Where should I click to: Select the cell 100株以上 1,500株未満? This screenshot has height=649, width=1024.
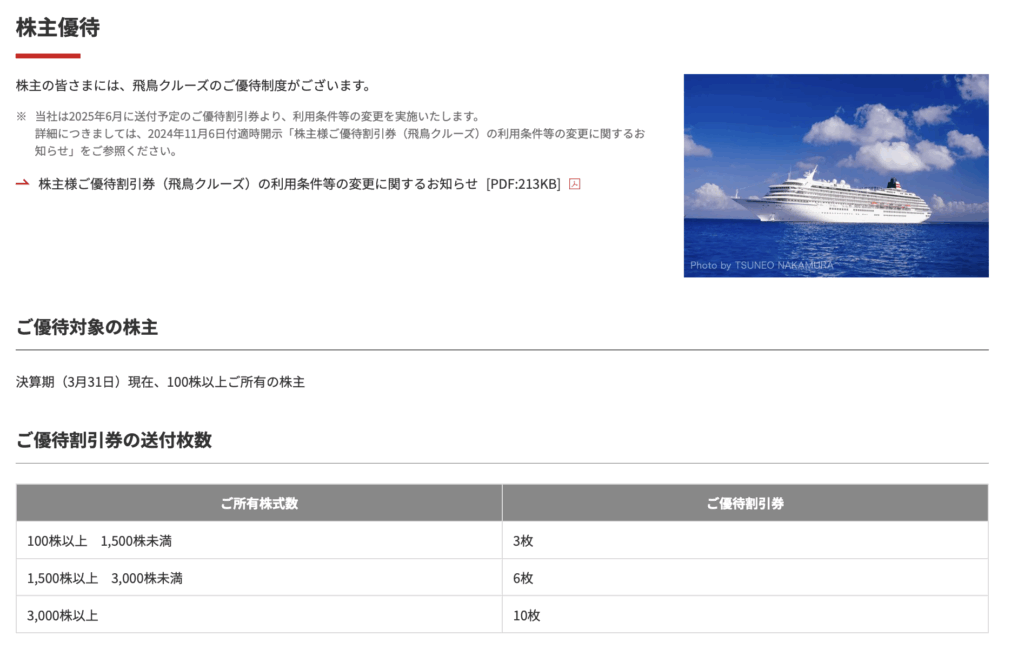coord(259,540)
